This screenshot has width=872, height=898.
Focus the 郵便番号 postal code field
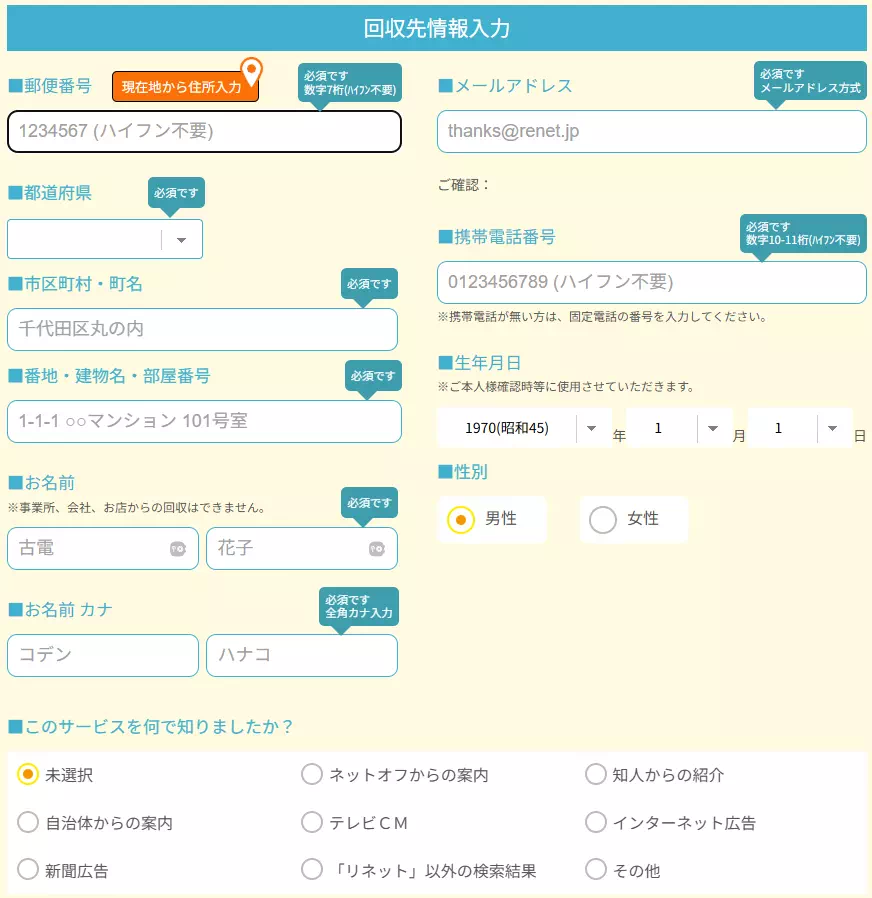pos(204,131)
